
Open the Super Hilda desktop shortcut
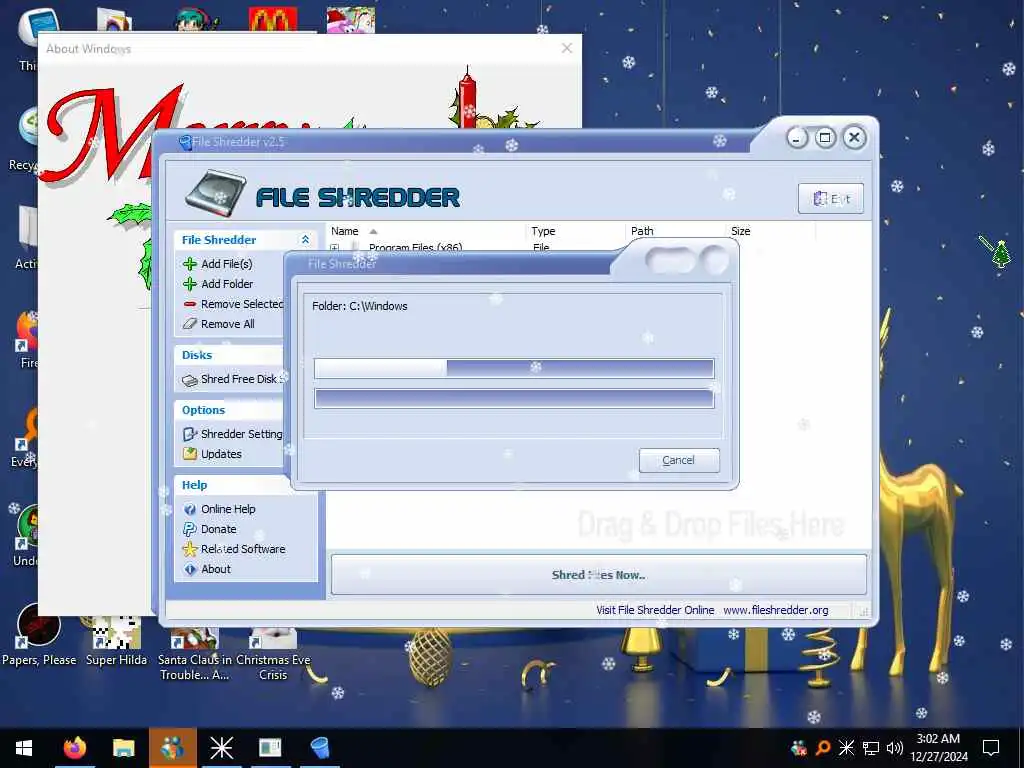pos(116,641)
